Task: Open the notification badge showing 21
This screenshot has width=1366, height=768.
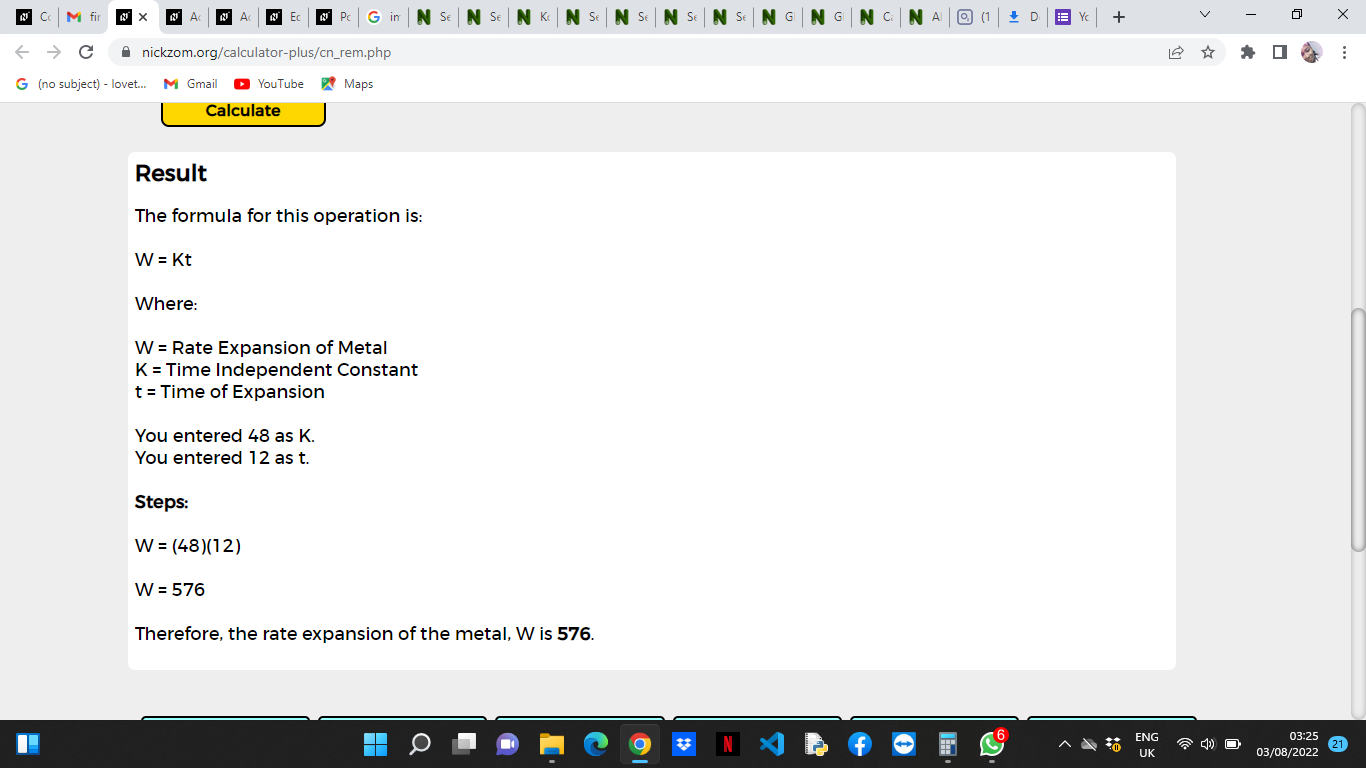Action: click(1339, 744)
